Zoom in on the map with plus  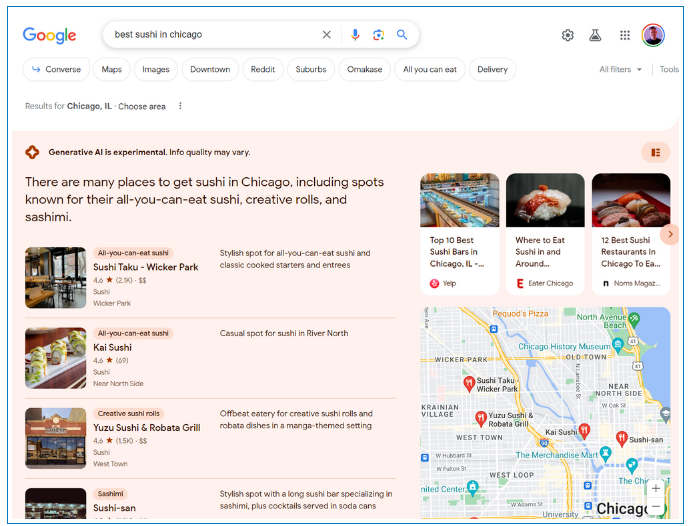point(655,488)
